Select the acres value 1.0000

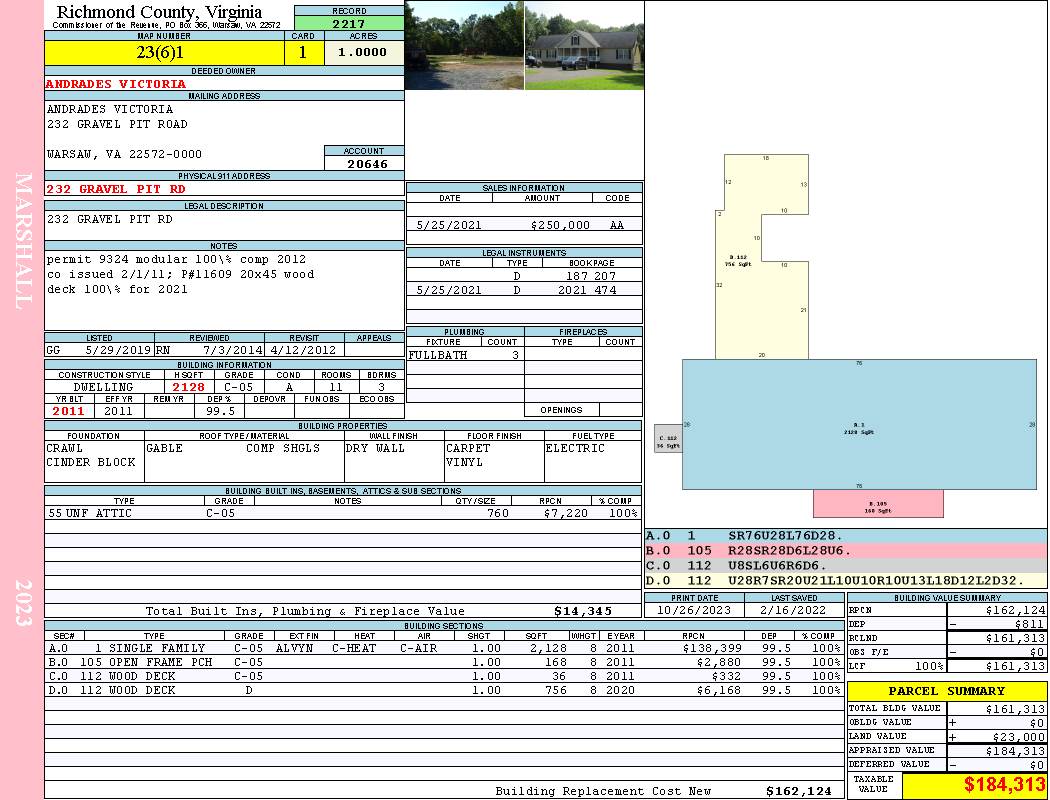click(x=362, y=53)
